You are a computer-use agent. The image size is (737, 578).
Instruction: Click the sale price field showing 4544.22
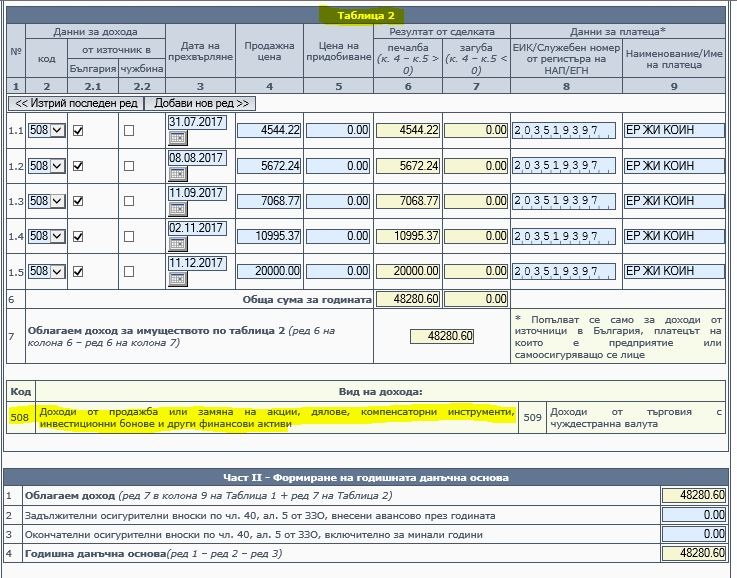pos(269,130)
